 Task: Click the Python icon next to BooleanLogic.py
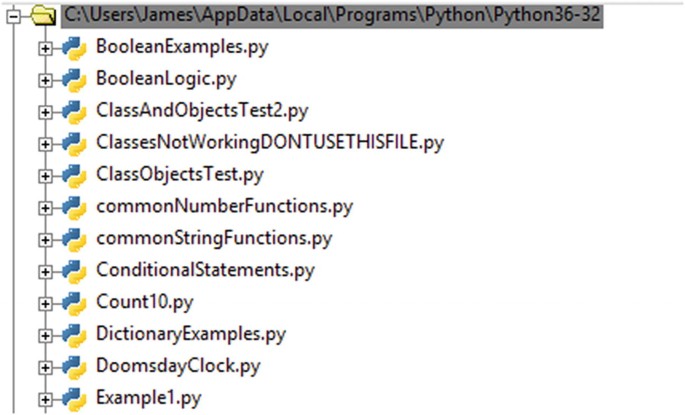tap(74, 79)
